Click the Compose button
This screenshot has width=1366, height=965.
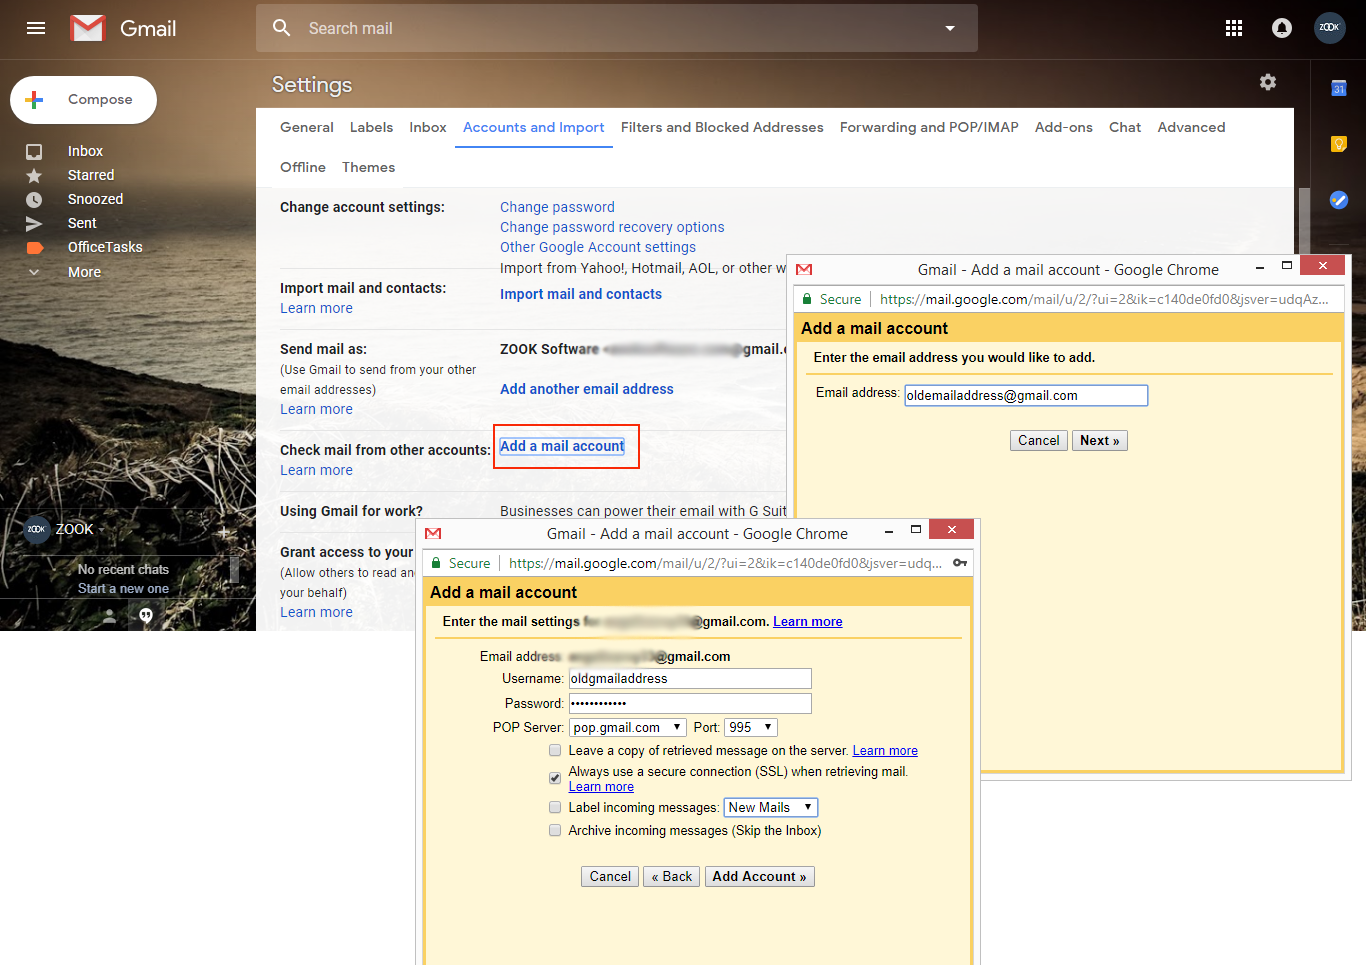point(83,100)
